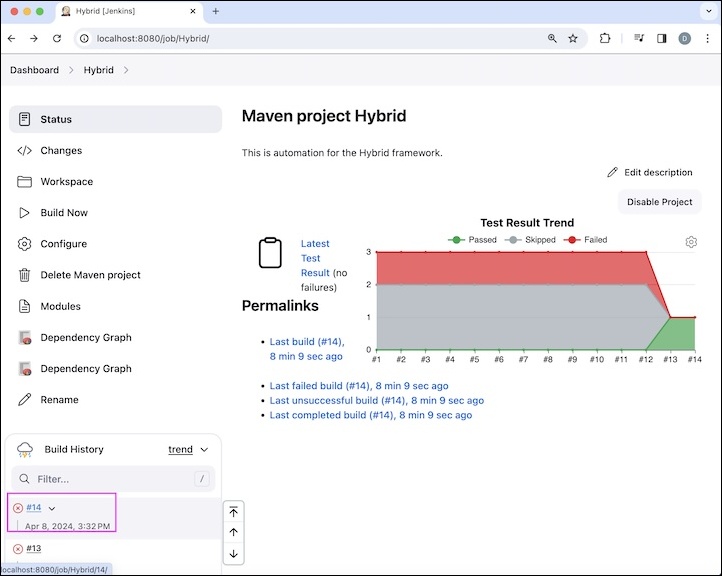
Task: Open the Hybrid breadcrumb menu chevron
Action: [126, 70]
